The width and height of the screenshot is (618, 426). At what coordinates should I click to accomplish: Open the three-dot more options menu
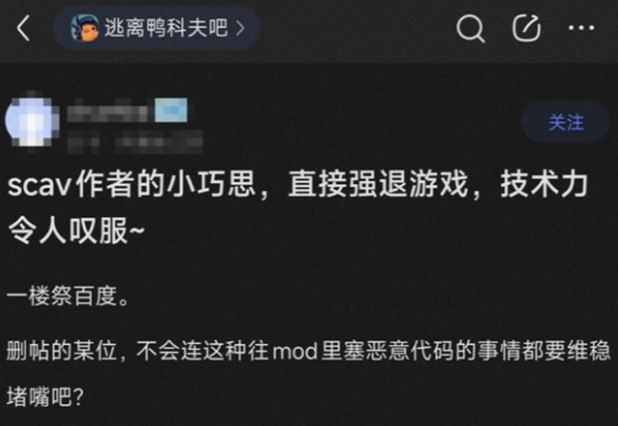tap(581, 28)
